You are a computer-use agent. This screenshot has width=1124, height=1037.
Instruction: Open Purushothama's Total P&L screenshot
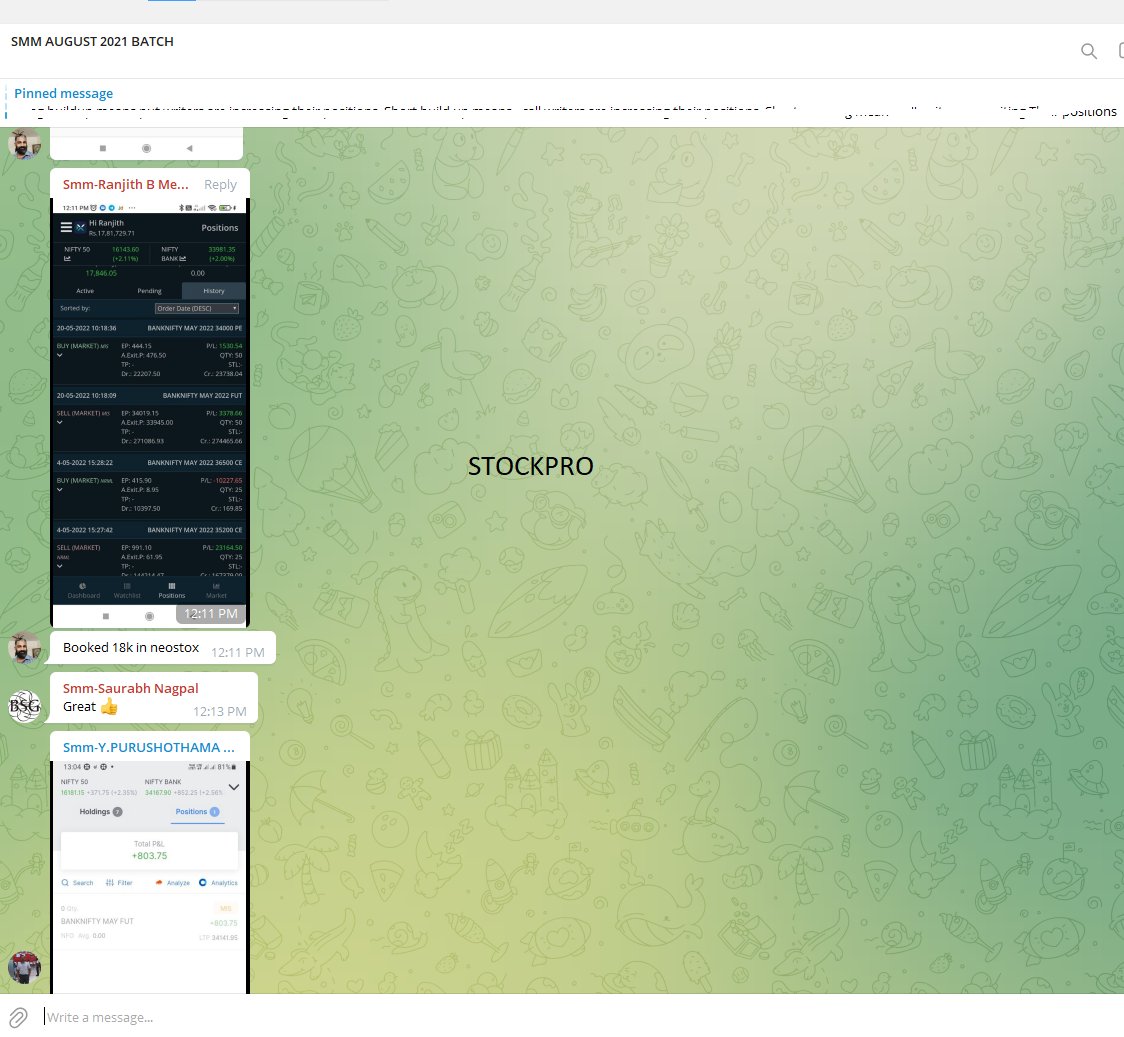point(149,877)
